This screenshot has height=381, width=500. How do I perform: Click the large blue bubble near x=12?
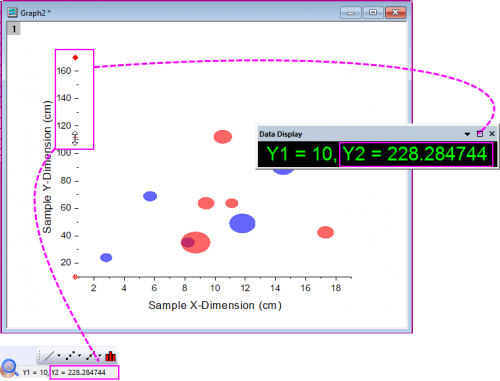click(242, 223)
